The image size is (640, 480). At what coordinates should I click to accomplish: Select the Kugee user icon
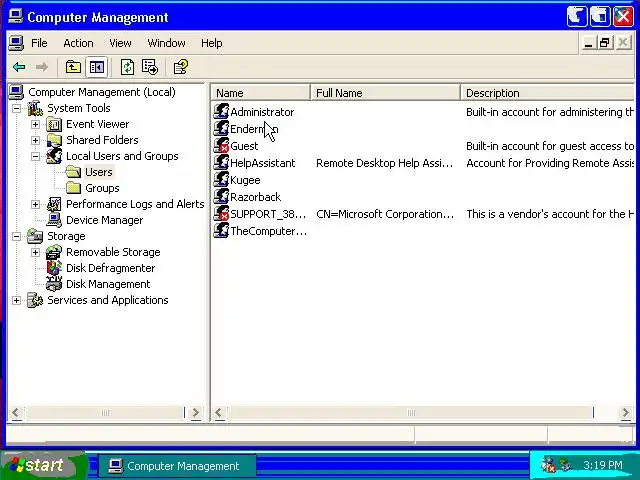(x=221, y=180)
